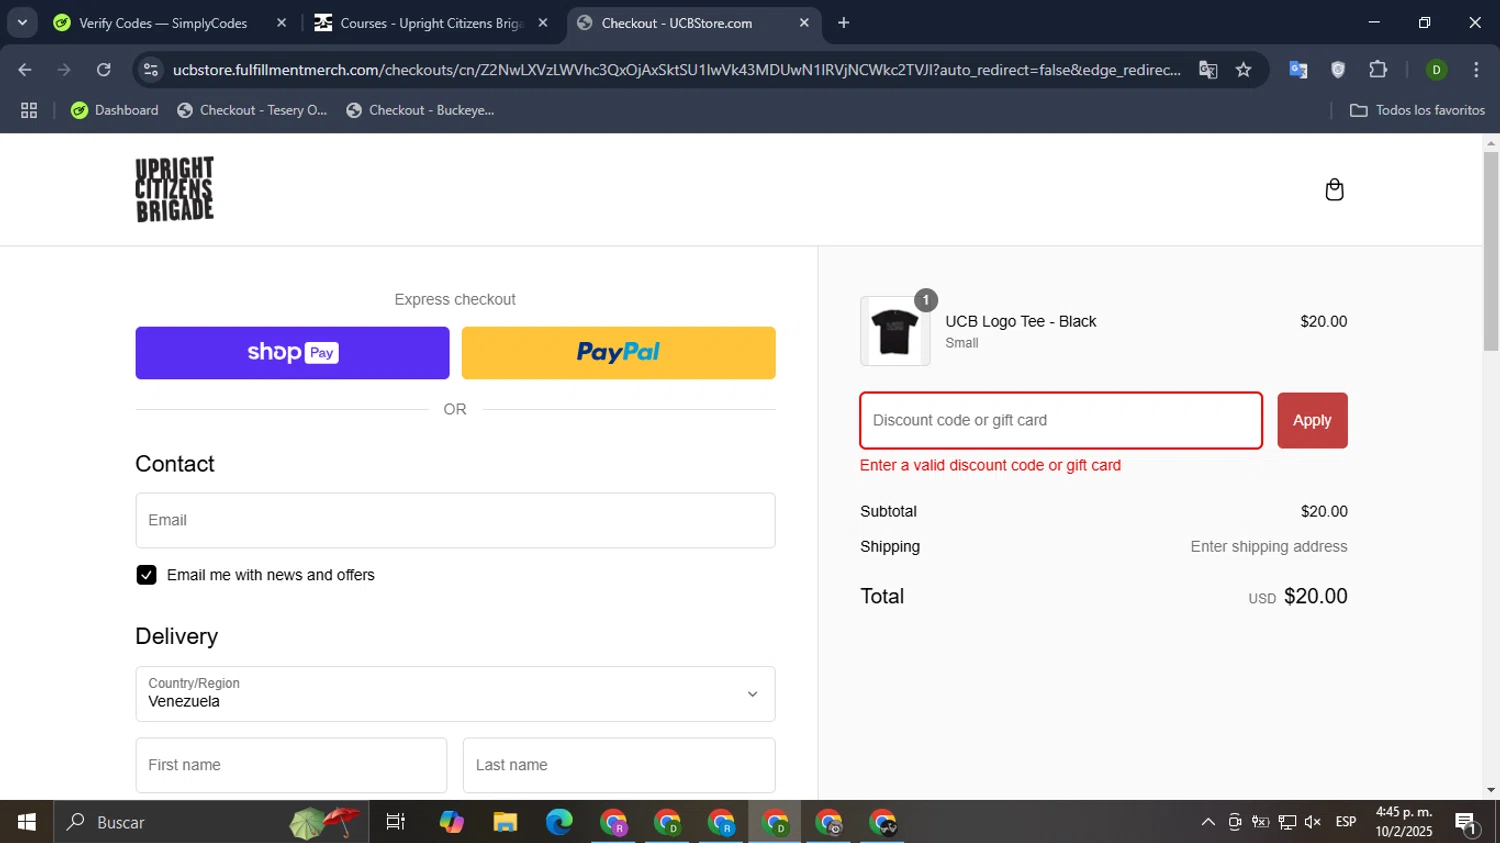
Task: Click the ESP language indicator
Action: point(1346,822)
